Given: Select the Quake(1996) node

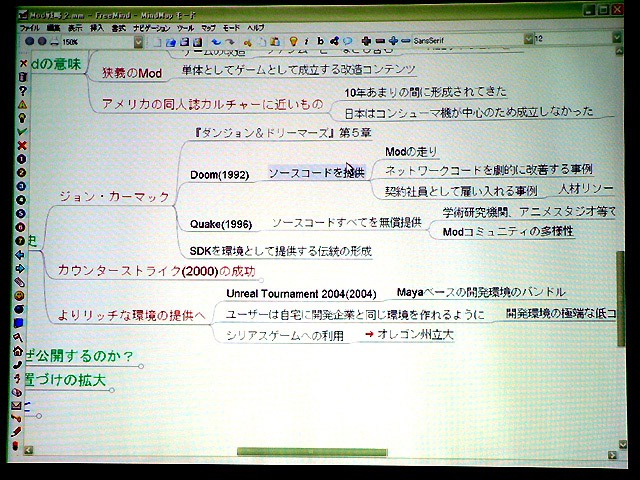Looking at the screenshot, I should click(x=221, y=223).
